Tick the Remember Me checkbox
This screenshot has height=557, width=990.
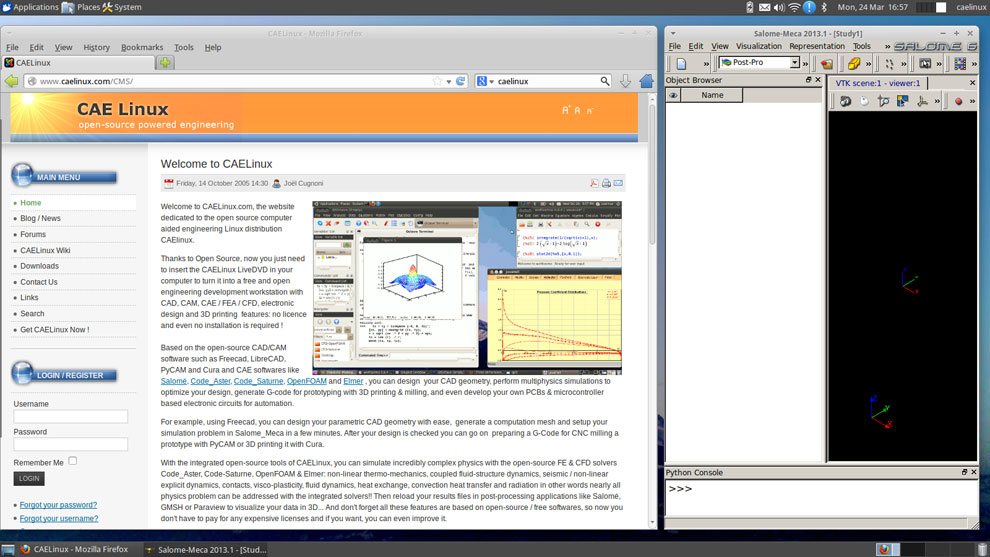click(x=73, y=461)
